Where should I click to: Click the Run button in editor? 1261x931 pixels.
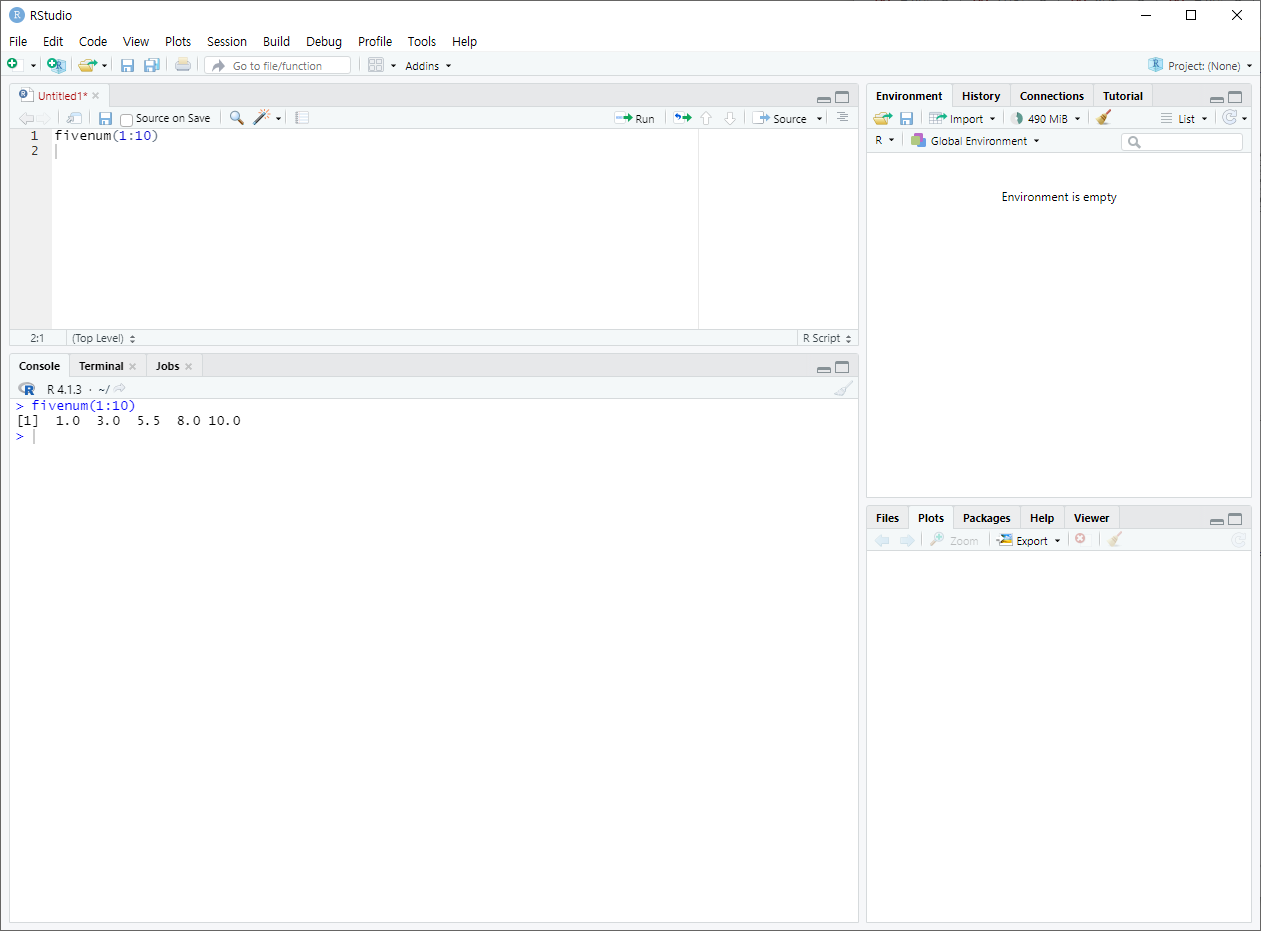pos(635,118)
